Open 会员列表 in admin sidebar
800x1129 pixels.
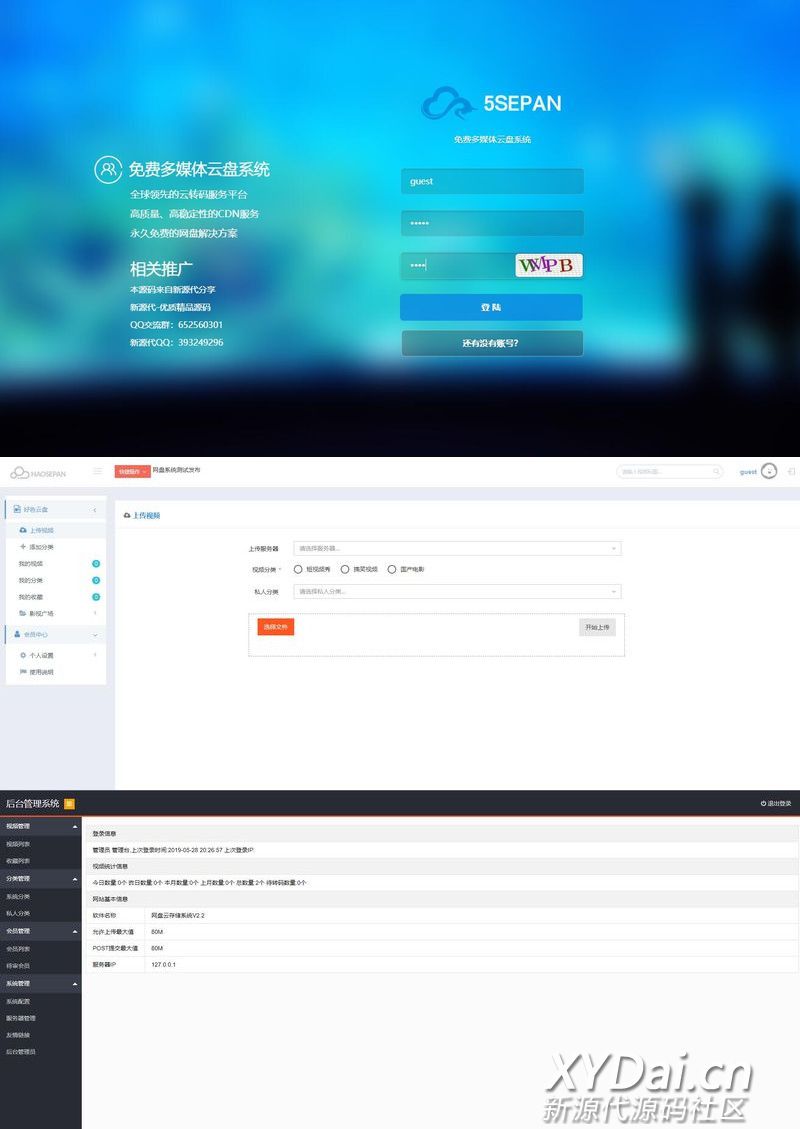tap(18, 949)
